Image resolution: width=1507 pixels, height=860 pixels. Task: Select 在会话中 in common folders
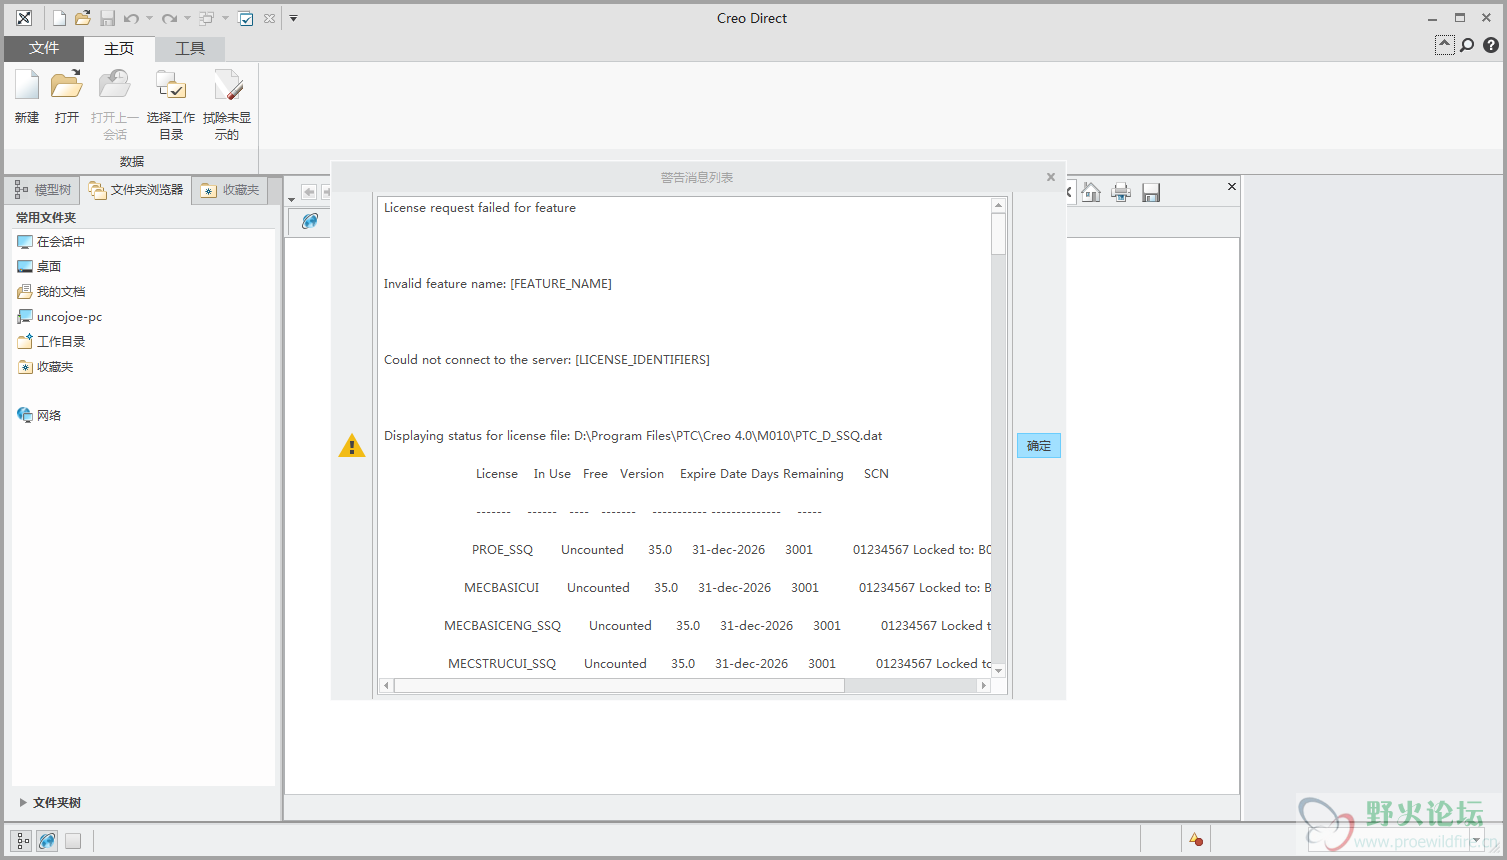pos(51,242)
